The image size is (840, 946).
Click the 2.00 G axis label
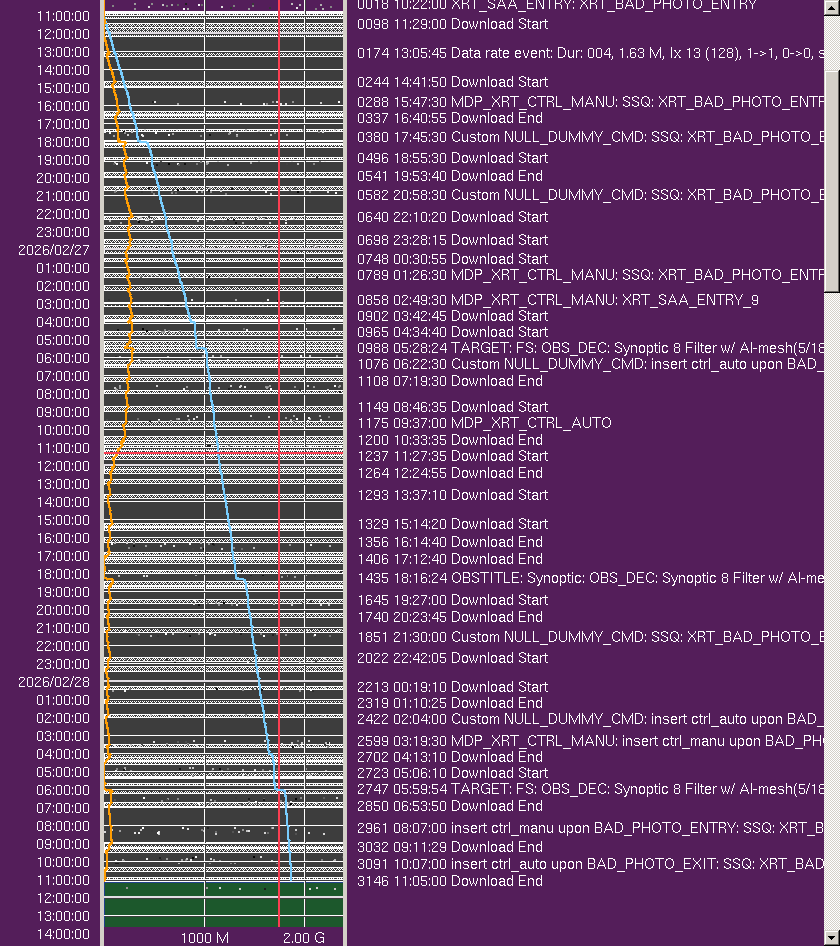point(303,938)
